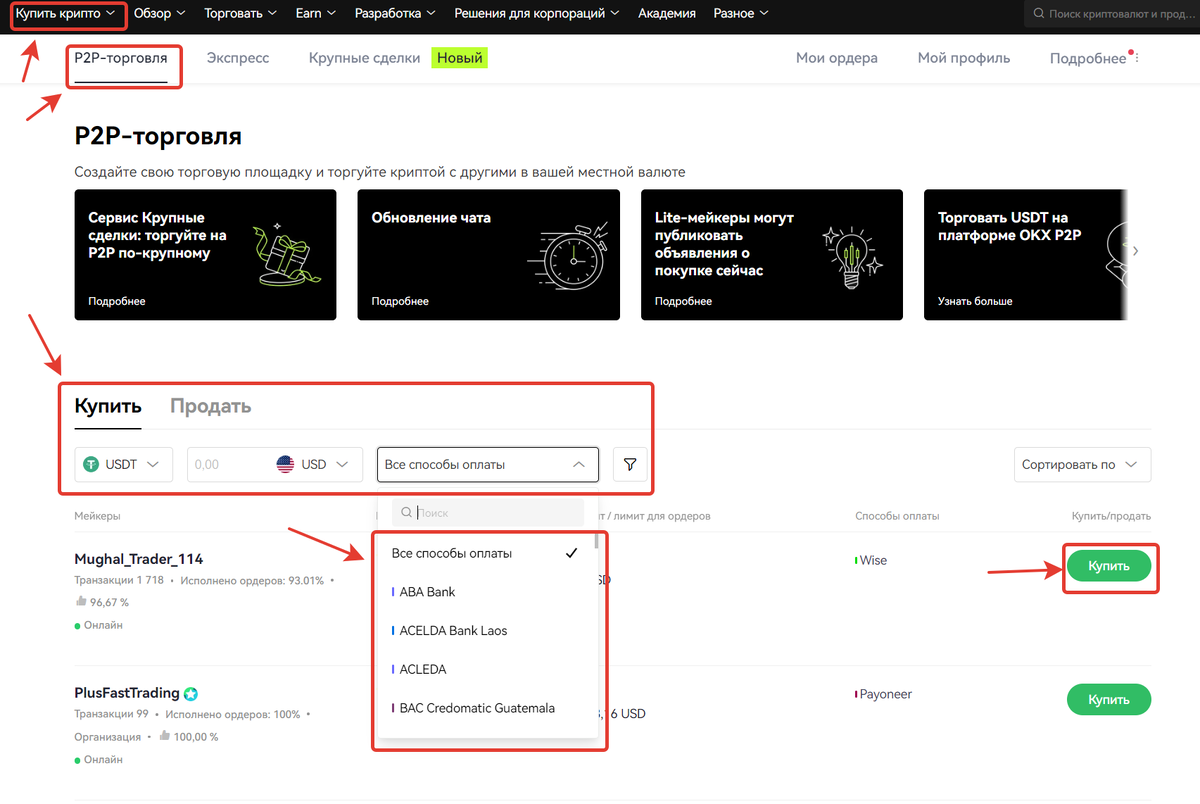Image resolution: width=1200 pixels, height=804 pixels.
Task: Click the Способы оплаты column header
Action: [x=897, y=516]
